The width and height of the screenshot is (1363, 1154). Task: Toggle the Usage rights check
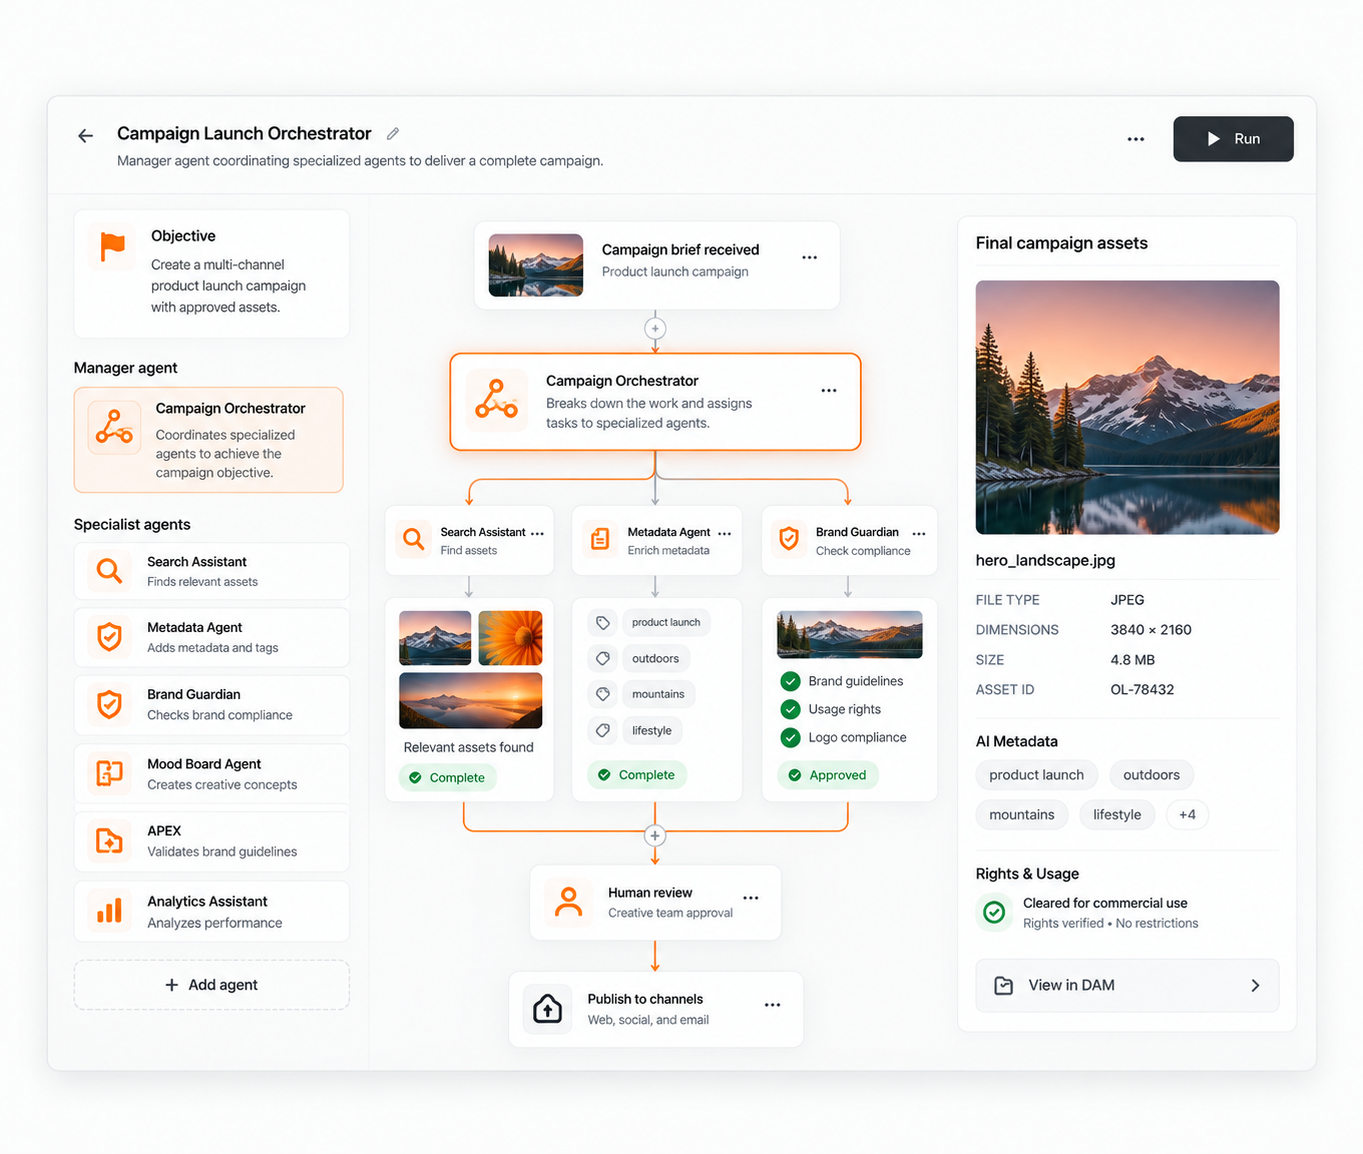[790, 709]
